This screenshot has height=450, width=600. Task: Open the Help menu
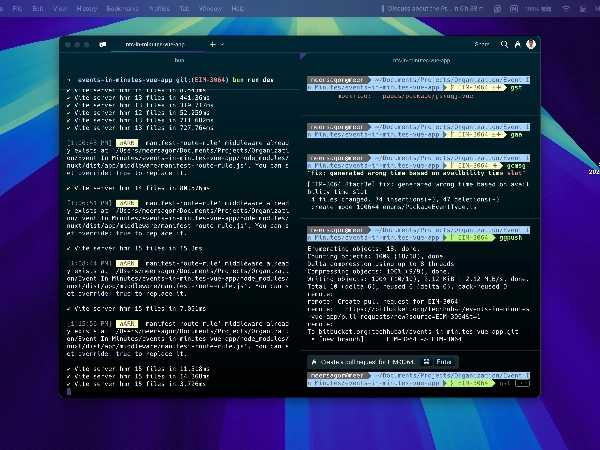tap(238, 8)
